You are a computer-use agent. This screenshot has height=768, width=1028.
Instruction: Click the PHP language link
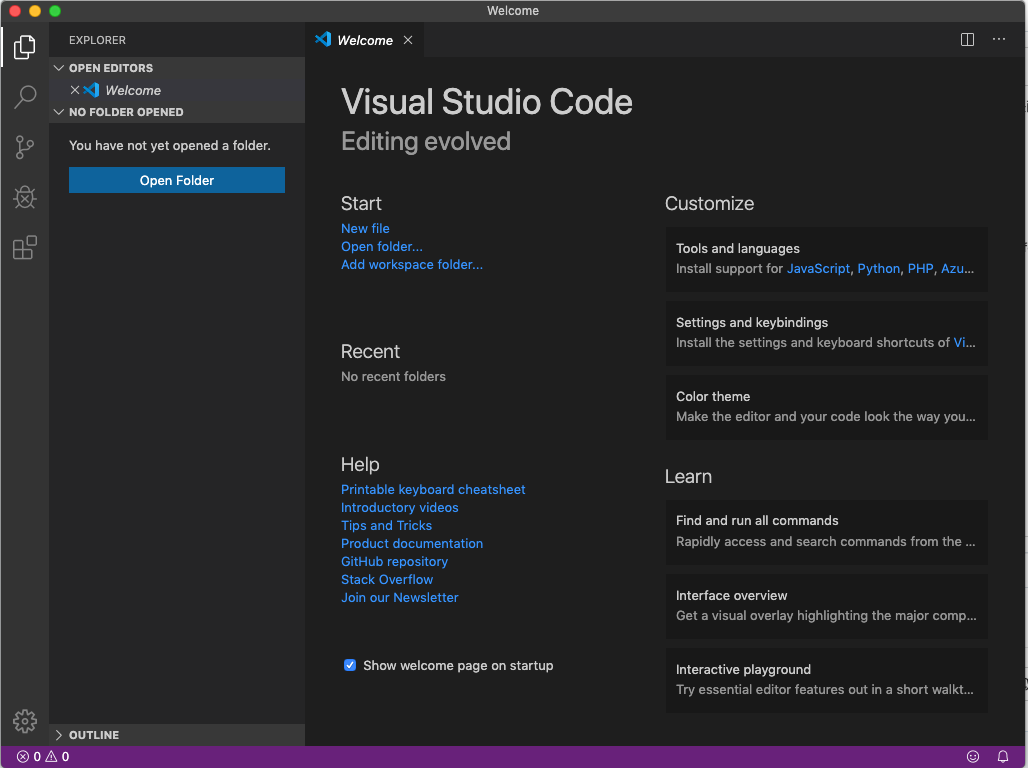920,268
